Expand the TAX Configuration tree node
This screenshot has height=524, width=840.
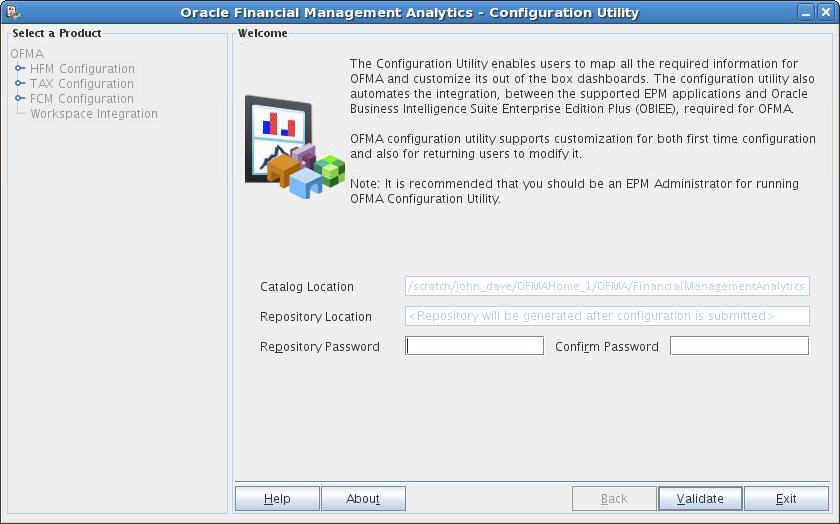point(20,83)
